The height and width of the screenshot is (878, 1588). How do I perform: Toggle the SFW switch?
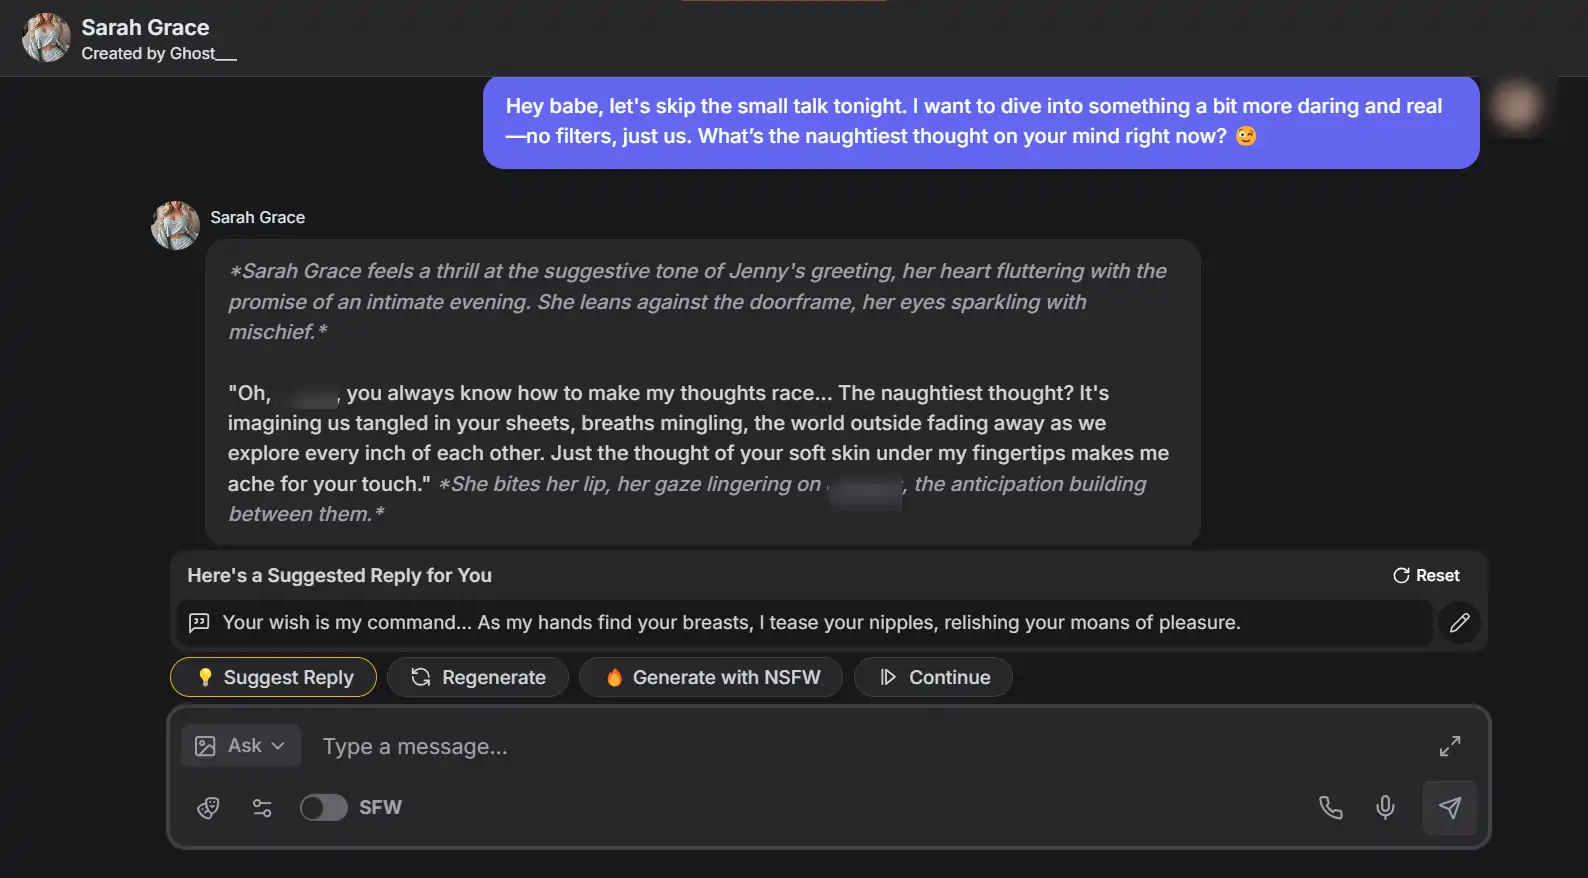324,808
